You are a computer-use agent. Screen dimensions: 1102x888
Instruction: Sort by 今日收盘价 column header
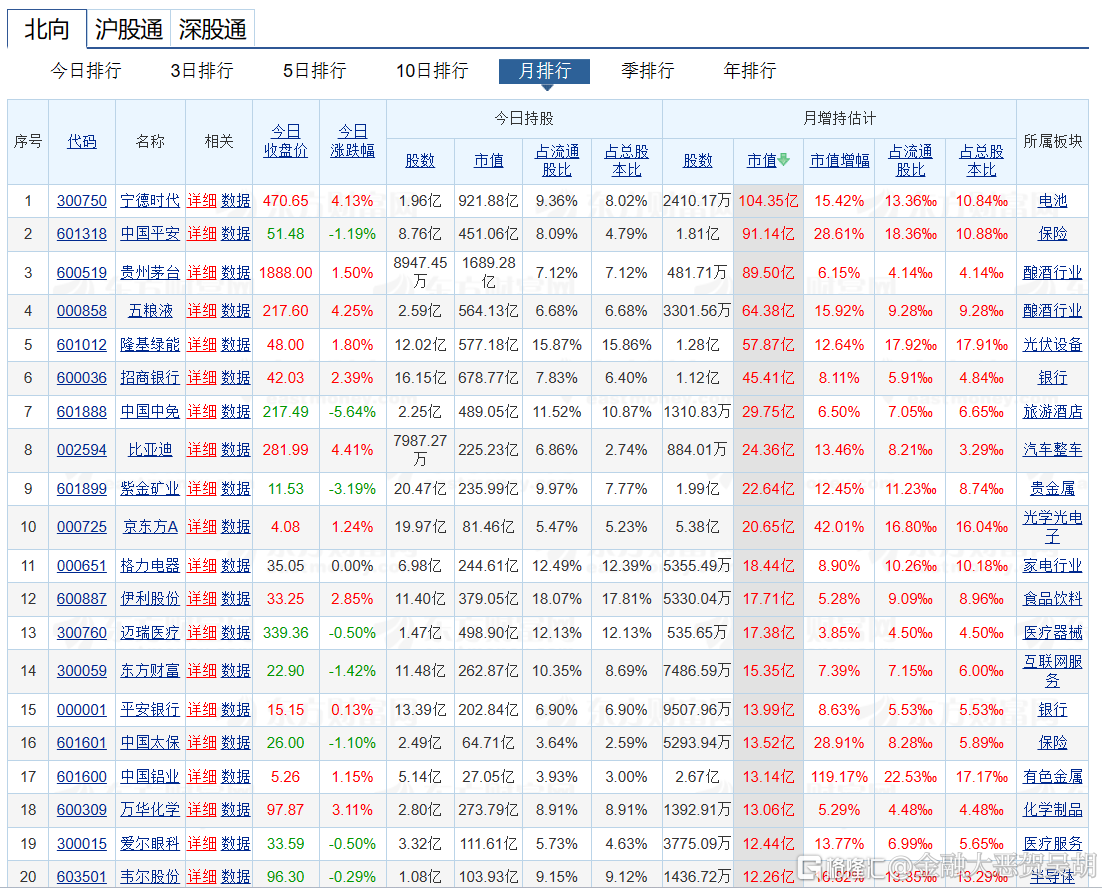285,141
